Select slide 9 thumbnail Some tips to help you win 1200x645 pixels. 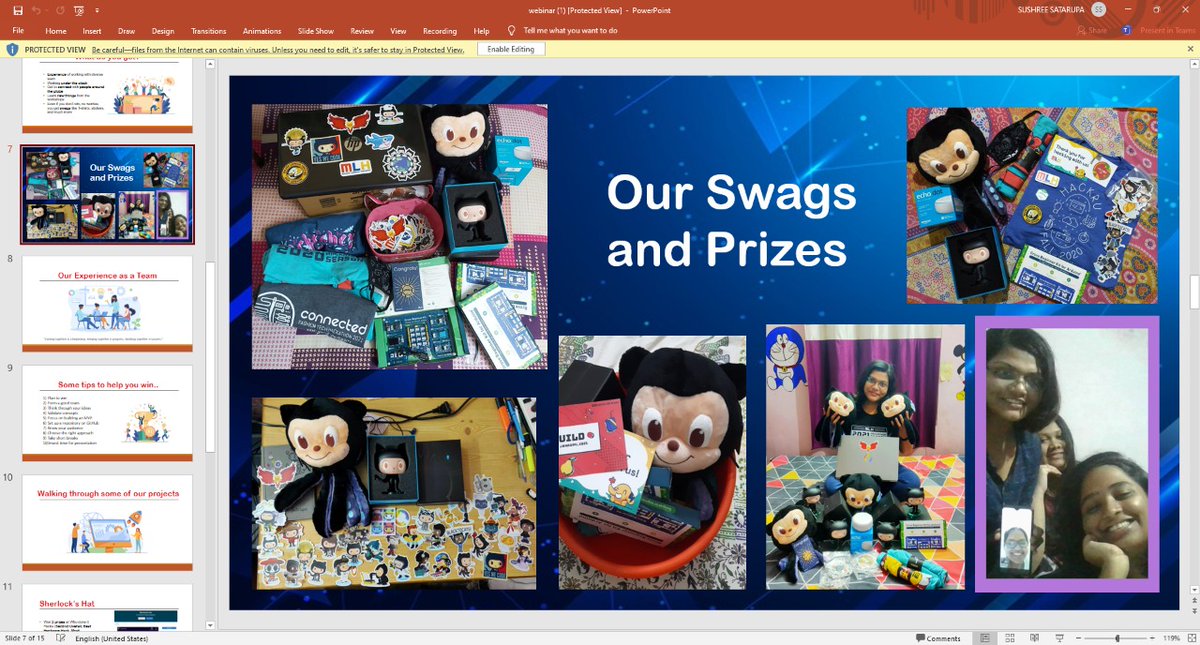tap(107, 413)
